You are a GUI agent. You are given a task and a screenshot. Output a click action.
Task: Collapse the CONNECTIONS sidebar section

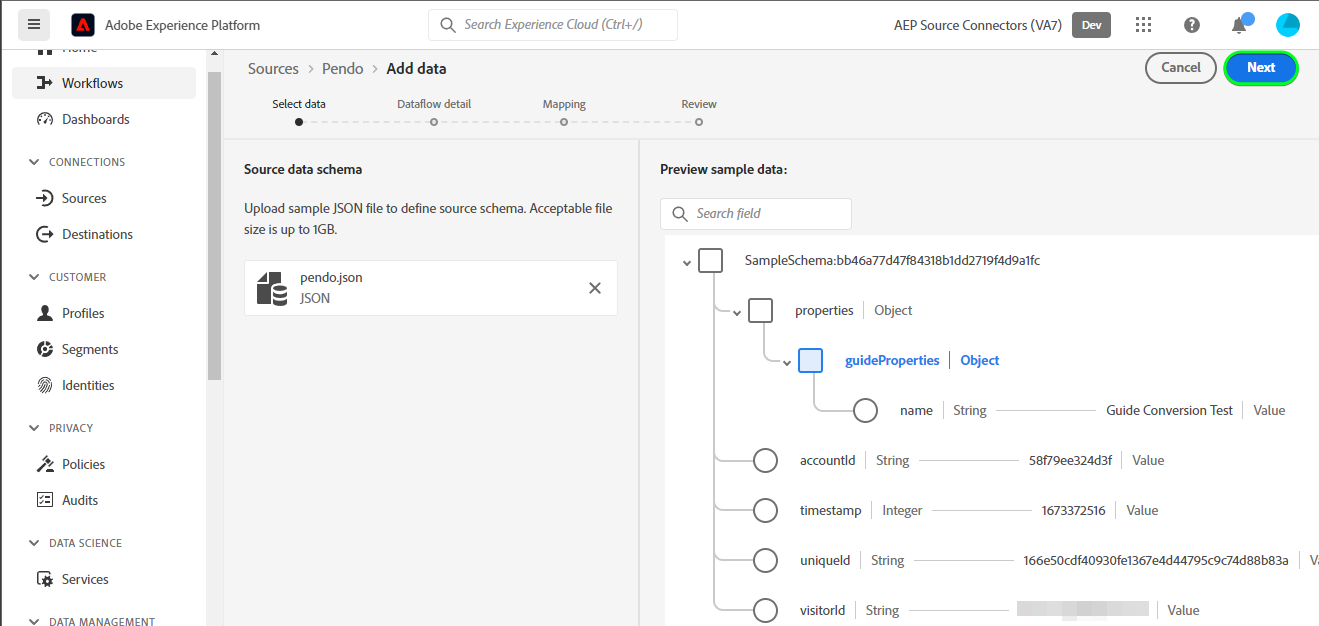[35, 162]
